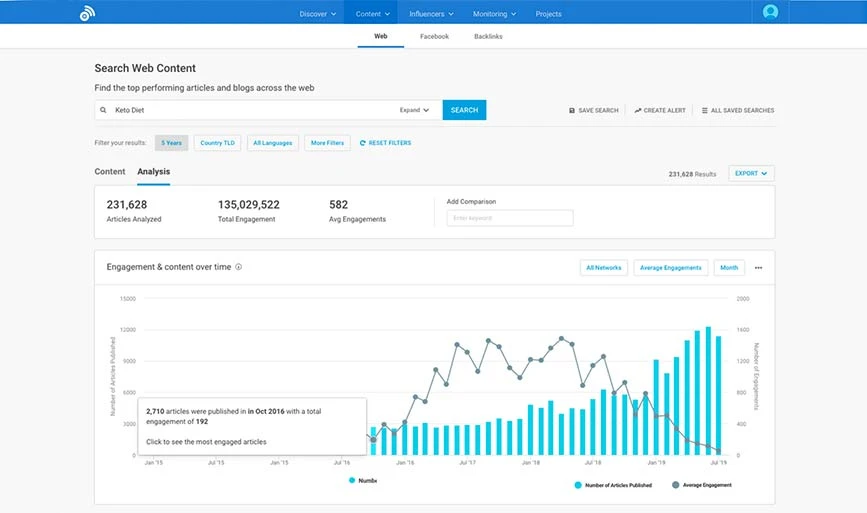Click the Add Comparison keyword field
The height and width of the screenshot is (513, 867).
click(510, 218)
